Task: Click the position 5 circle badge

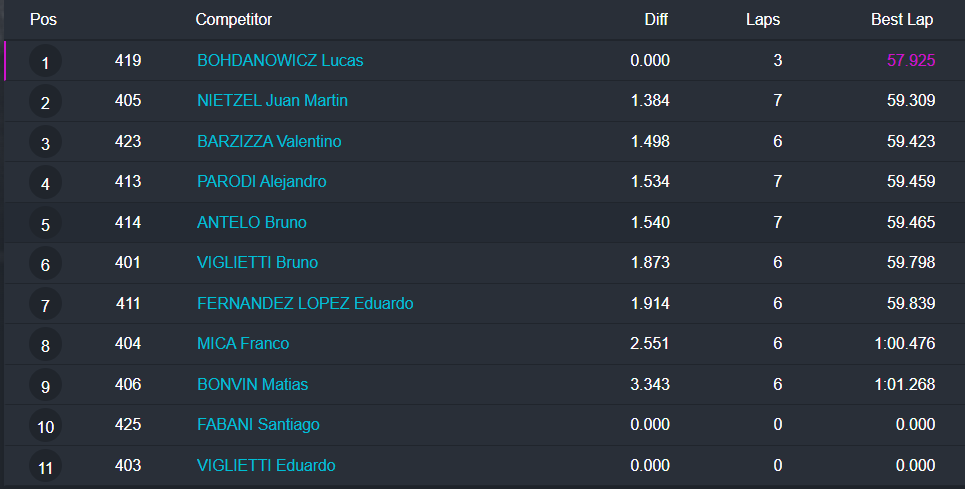Action: coord(45,225)
